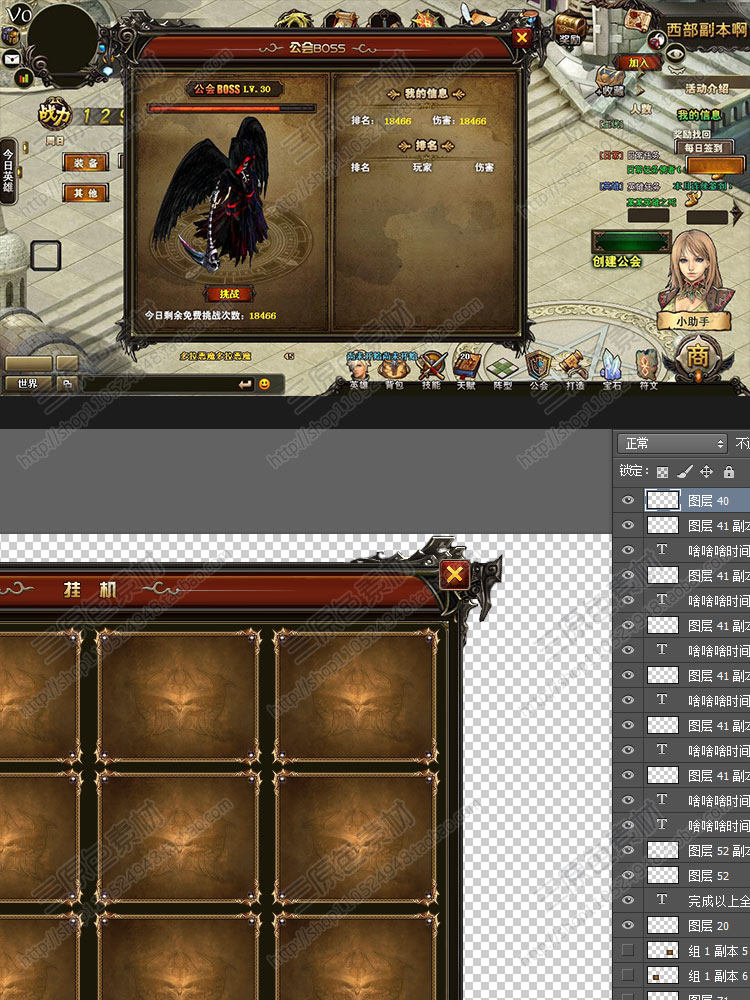Click the lock image pixels brush icon
750x1000 pixels.
tap(684, 471)
